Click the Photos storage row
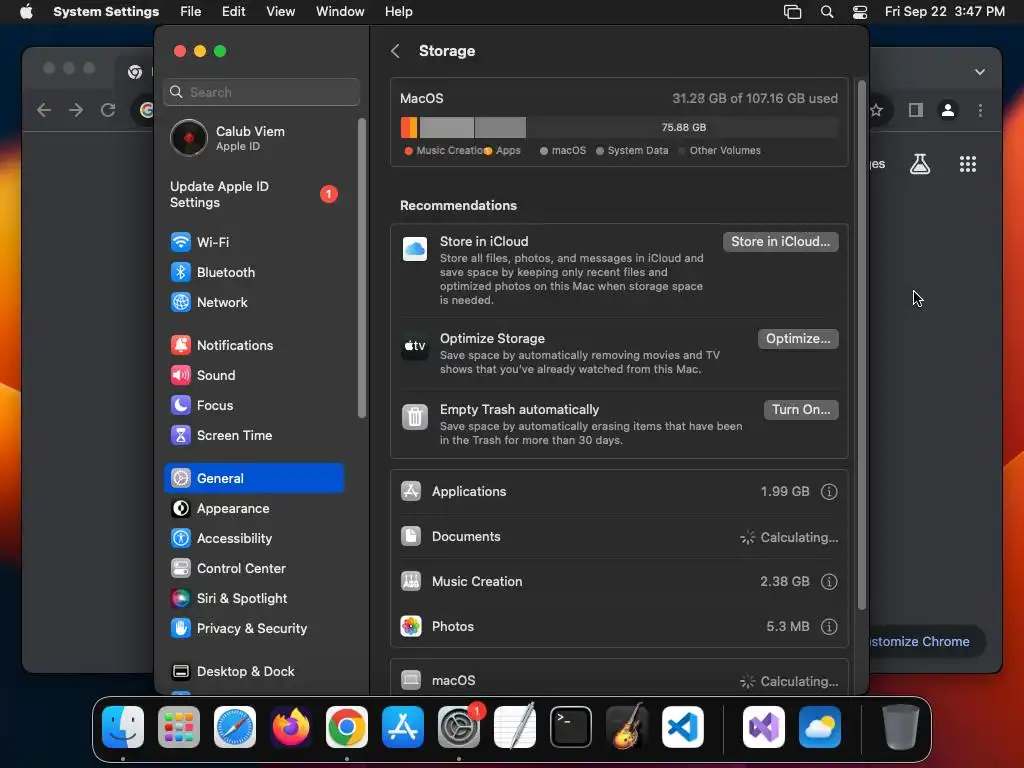Image resolution: width=1024 pixels, height=768 pixels. tap(619, 627)
